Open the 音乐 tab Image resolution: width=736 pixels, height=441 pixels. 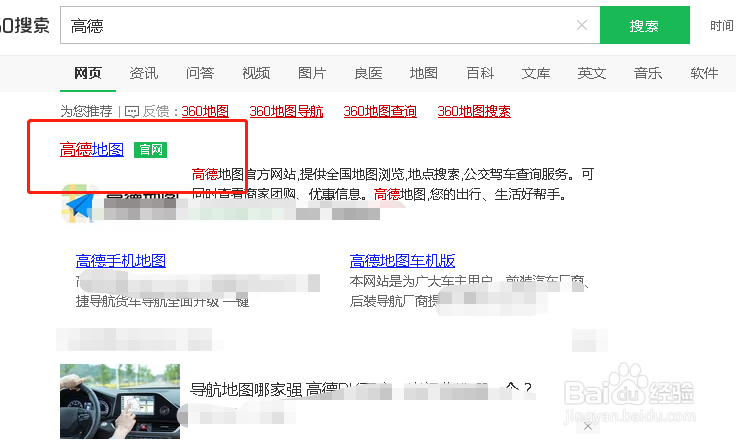click(x=648, y=73)
